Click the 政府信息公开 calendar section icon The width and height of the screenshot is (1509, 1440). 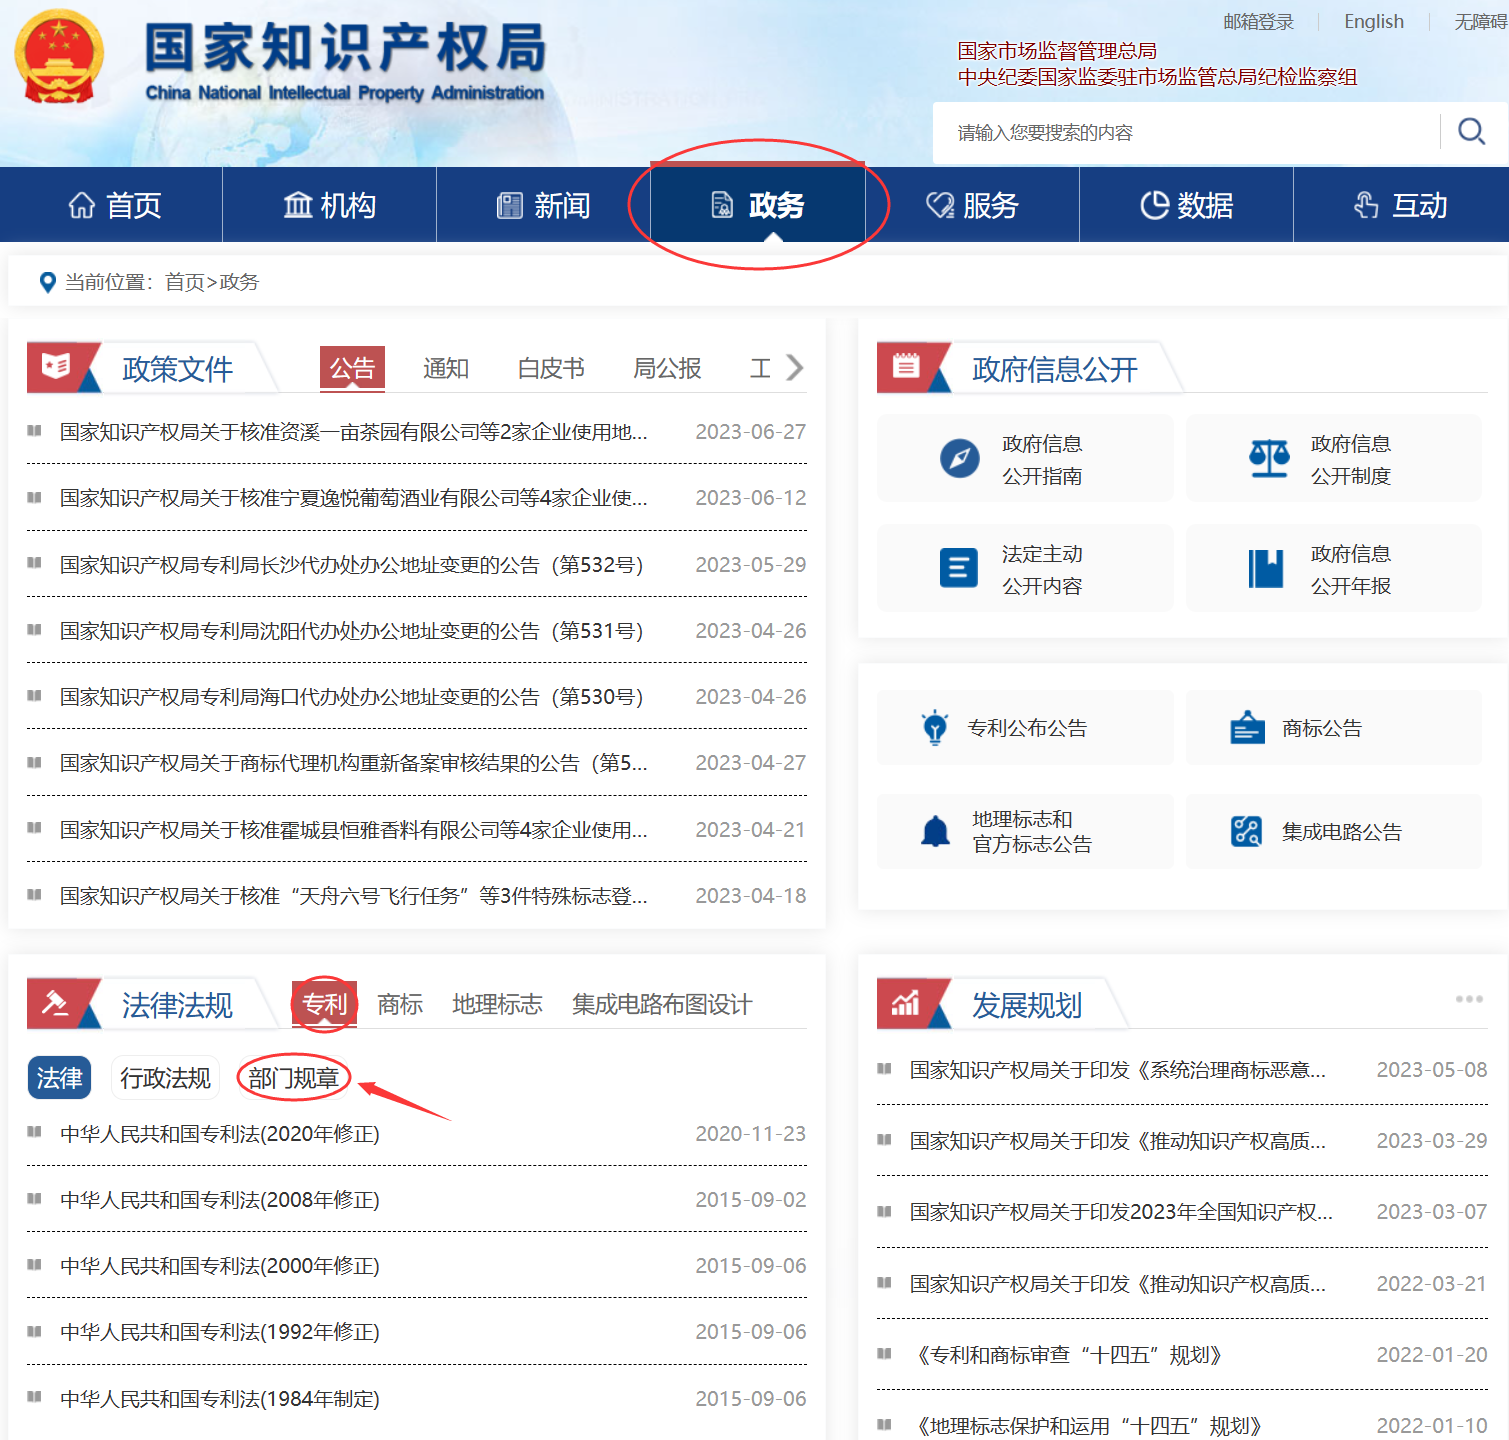pyautogui.click(x=906, y=366)
